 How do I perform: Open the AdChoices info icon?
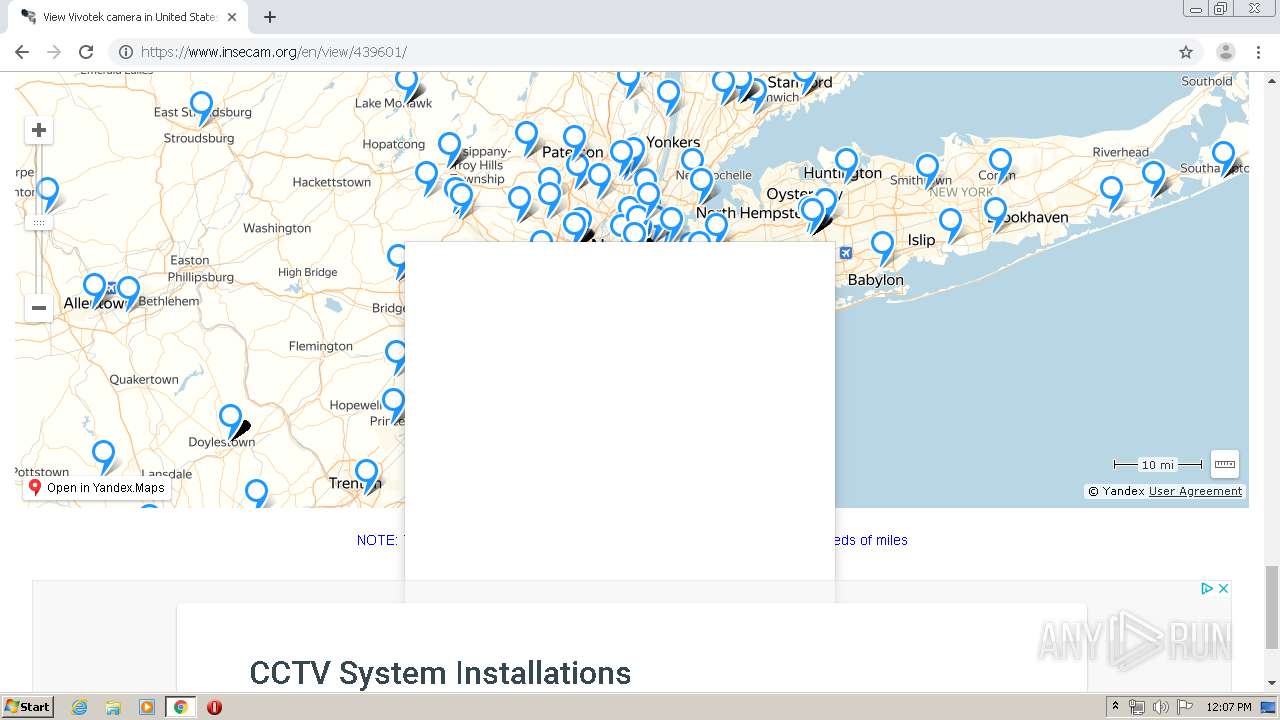pyautogui.click(x=1207, y=588)
